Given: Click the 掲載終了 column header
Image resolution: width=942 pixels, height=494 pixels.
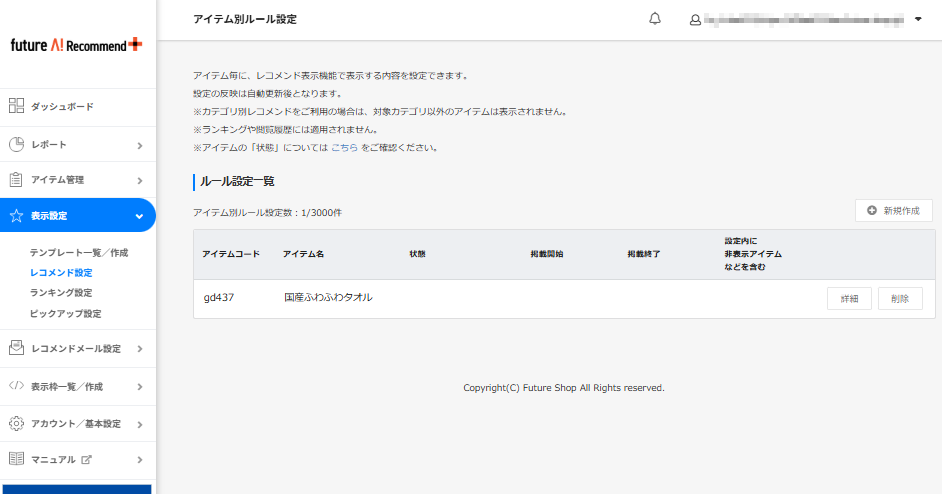Looking at the screenshot, I should pos(644,254).
